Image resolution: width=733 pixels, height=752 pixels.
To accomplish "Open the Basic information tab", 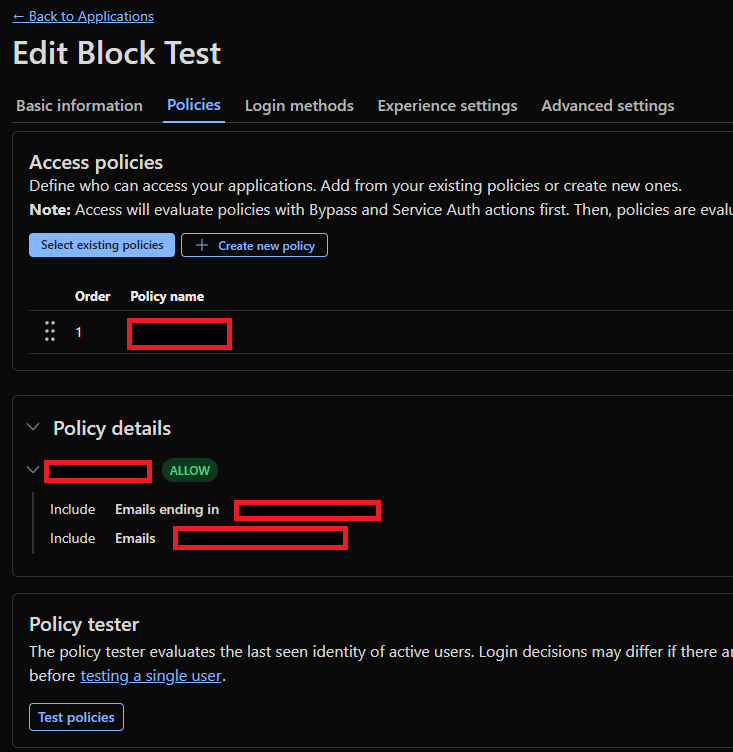I will [x=79, y=106].
